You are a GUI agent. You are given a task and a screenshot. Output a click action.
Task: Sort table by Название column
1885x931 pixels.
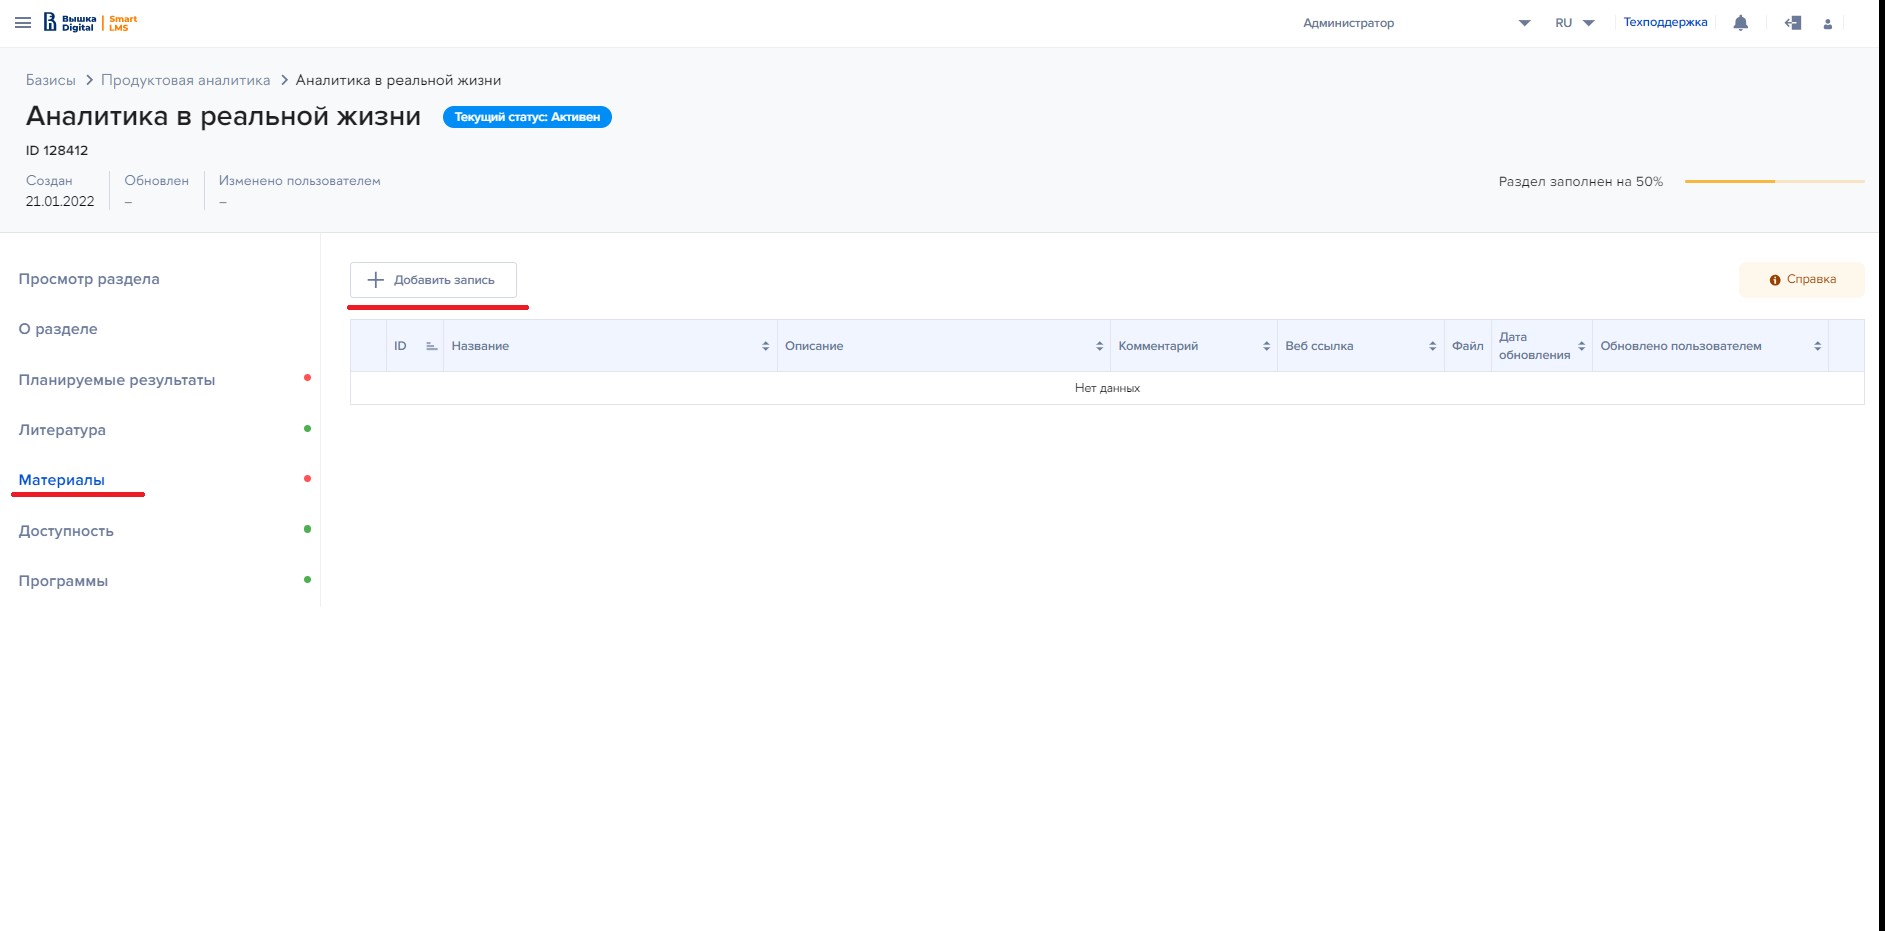[765, 346]
